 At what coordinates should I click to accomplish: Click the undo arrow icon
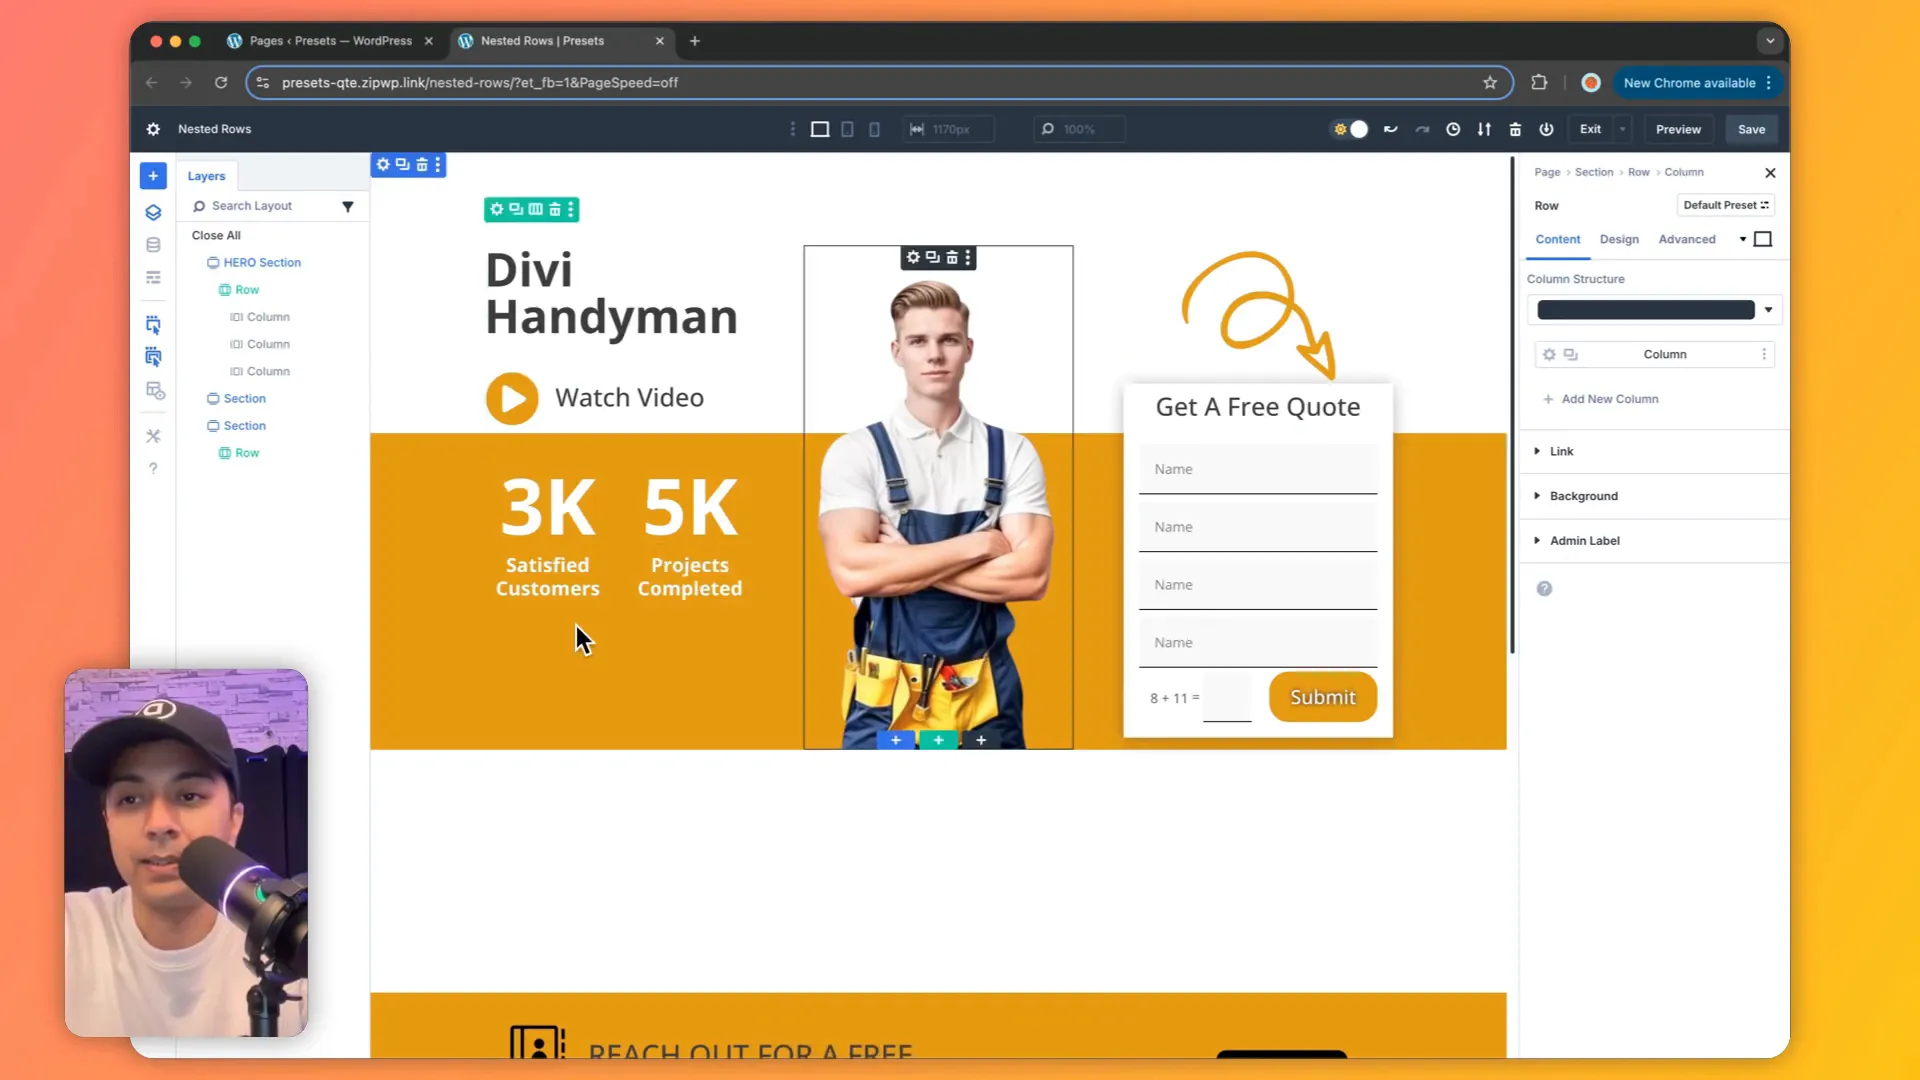pos(1390,129)
